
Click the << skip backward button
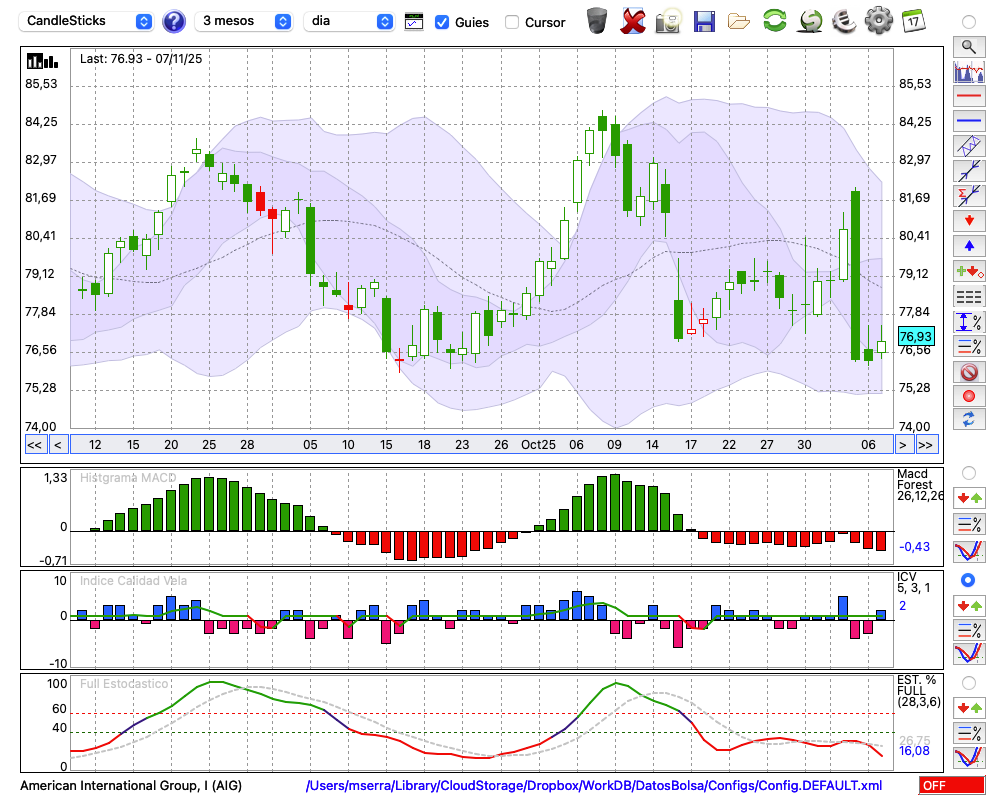click(34, 444)
